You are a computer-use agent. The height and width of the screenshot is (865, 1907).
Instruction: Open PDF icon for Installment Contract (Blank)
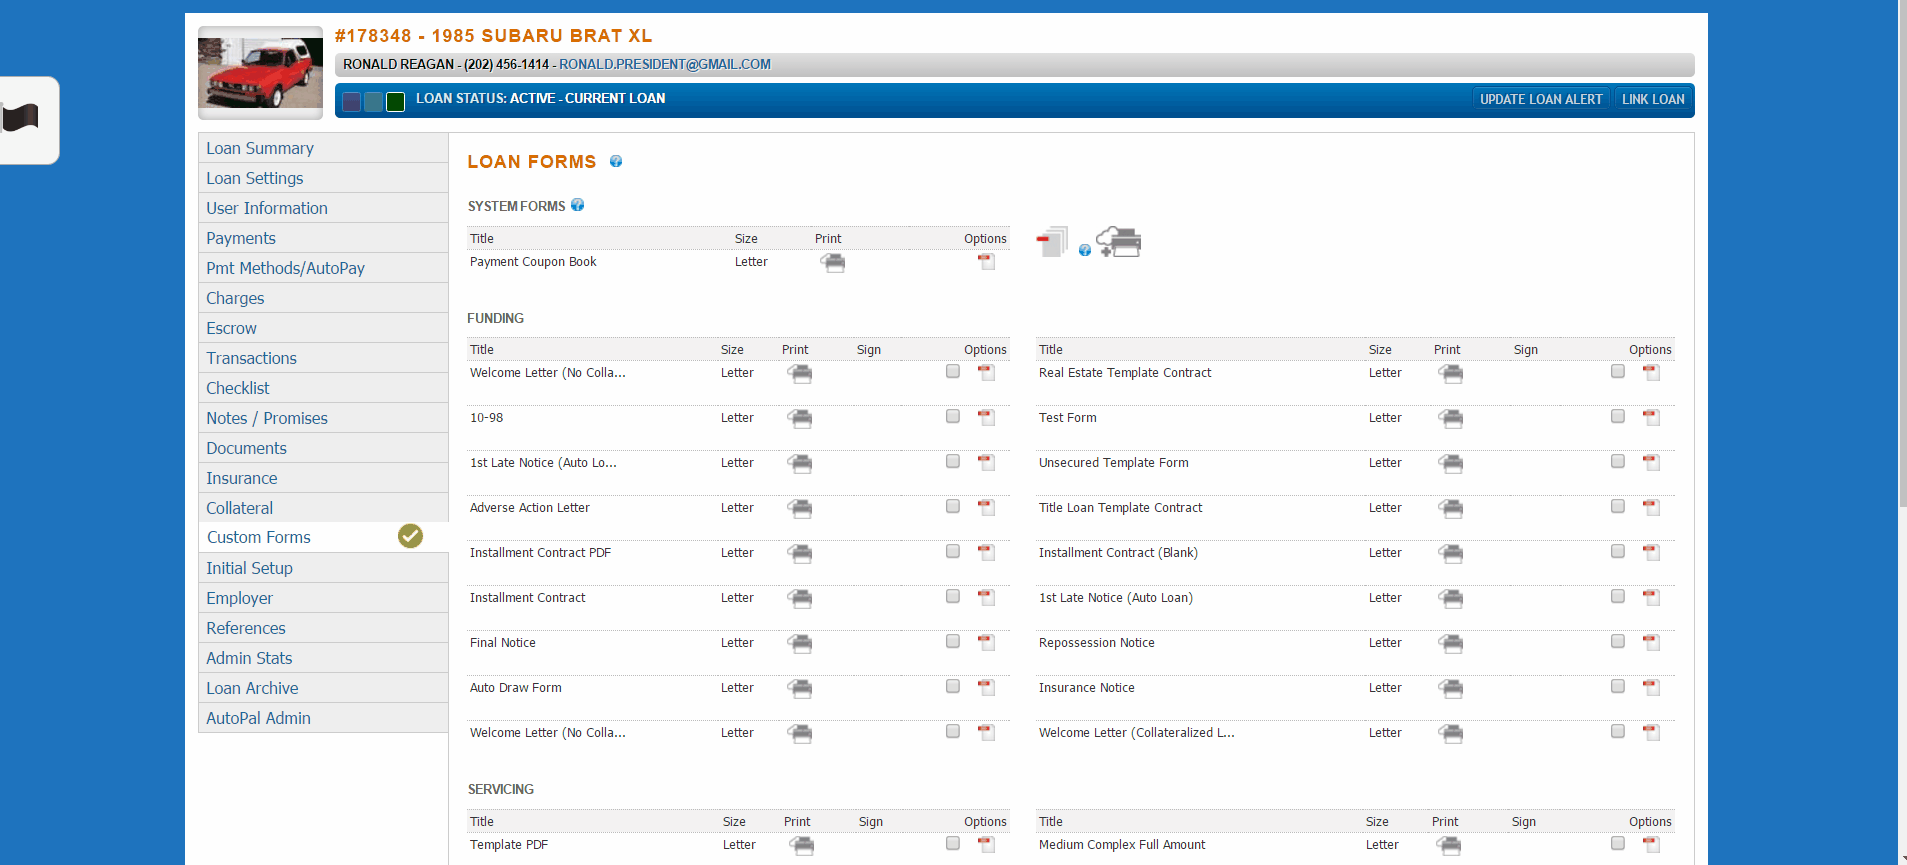[1651, 553]
